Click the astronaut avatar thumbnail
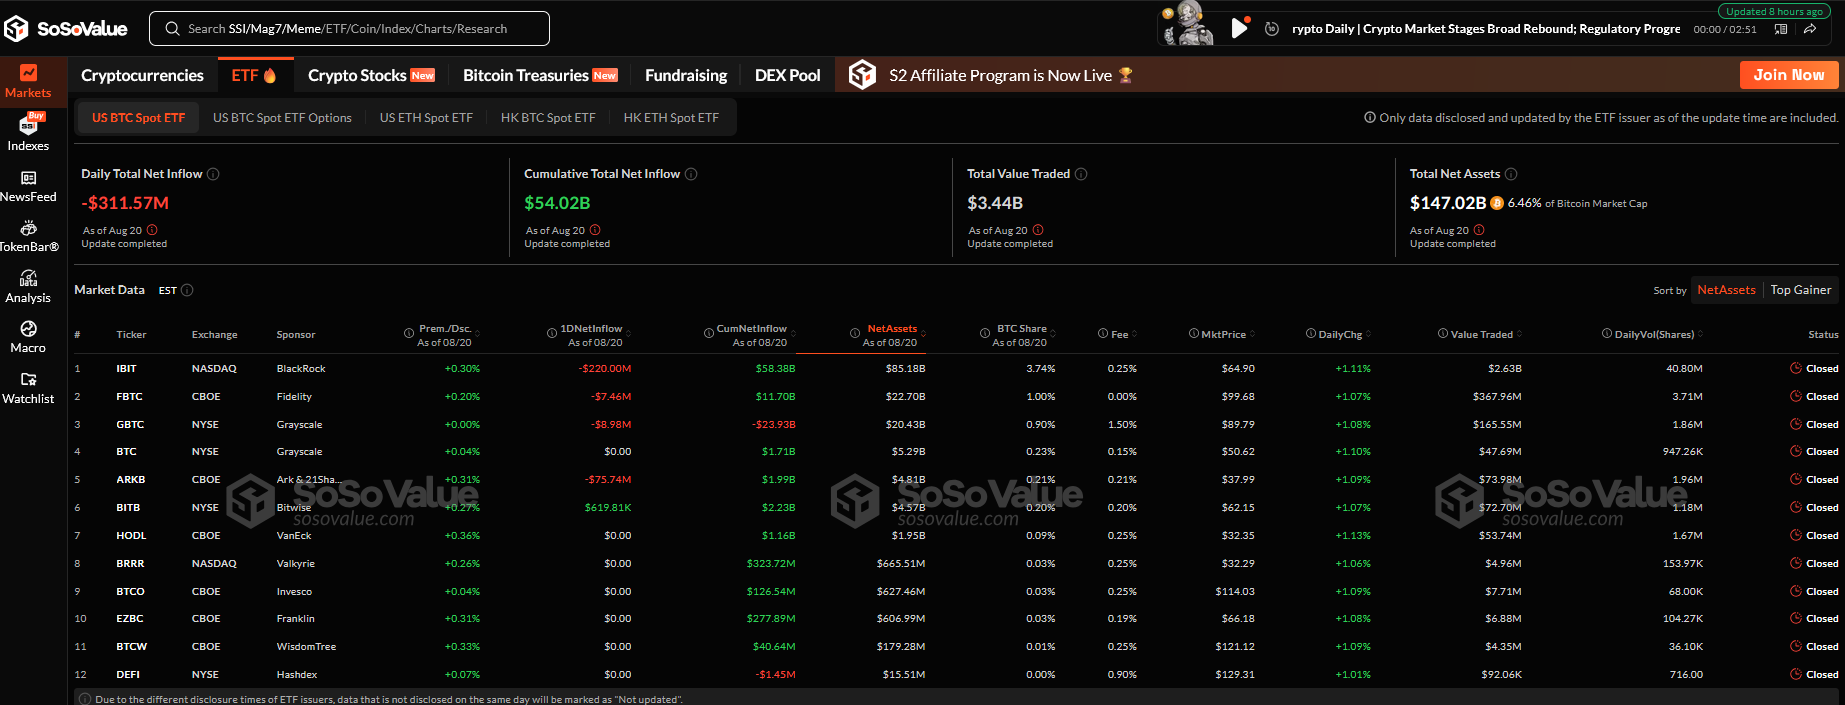 point(1188,23)
